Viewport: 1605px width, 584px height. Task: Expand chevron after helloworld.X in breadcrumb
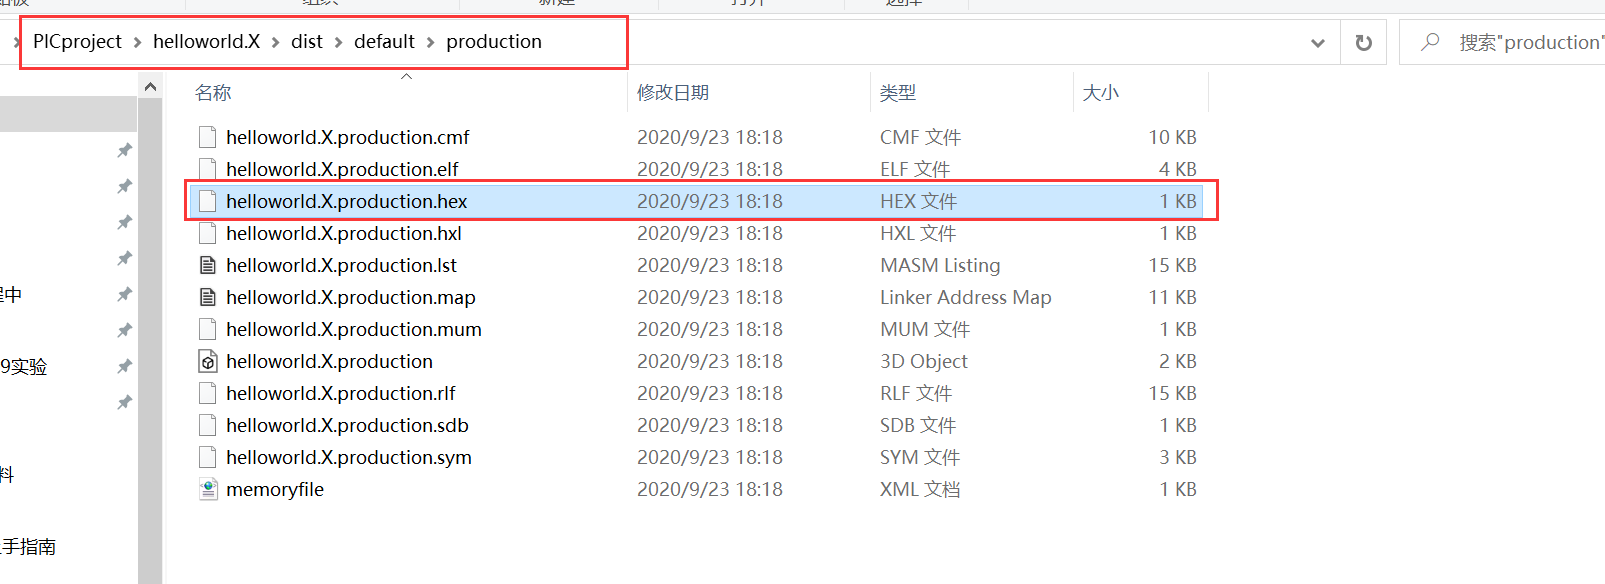275,42
